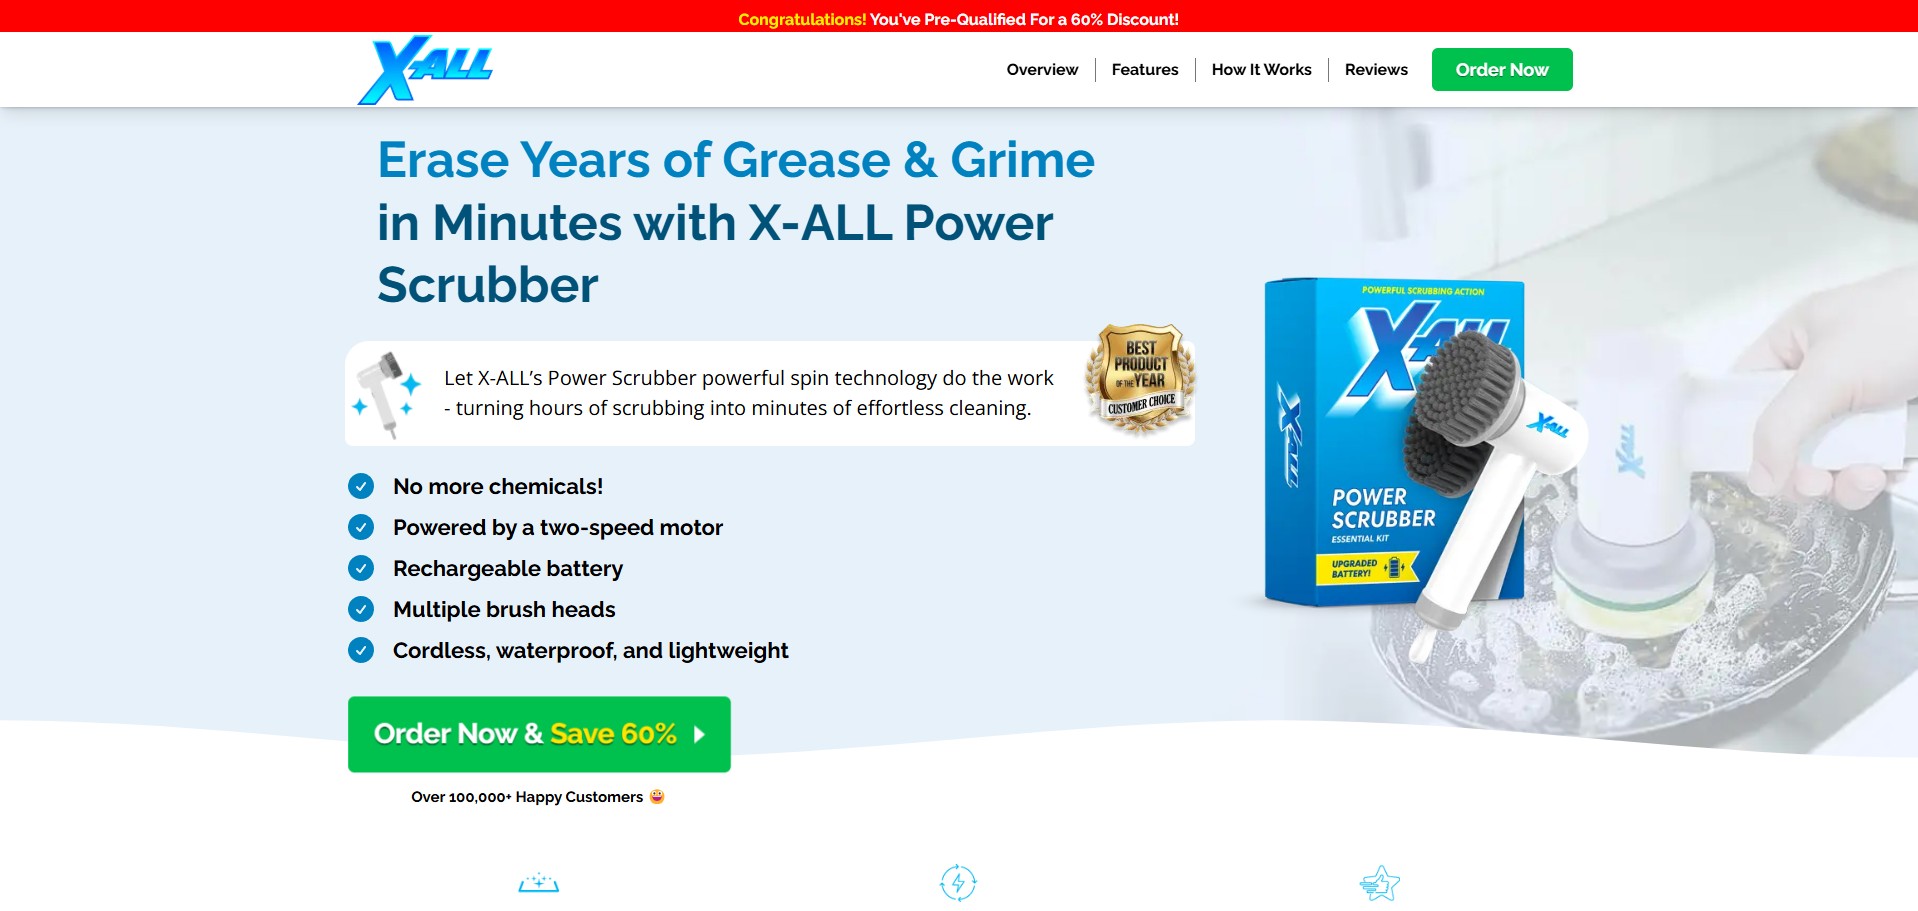
Task: Jump to the Reviews section
Action: [x=1376, y=69]
